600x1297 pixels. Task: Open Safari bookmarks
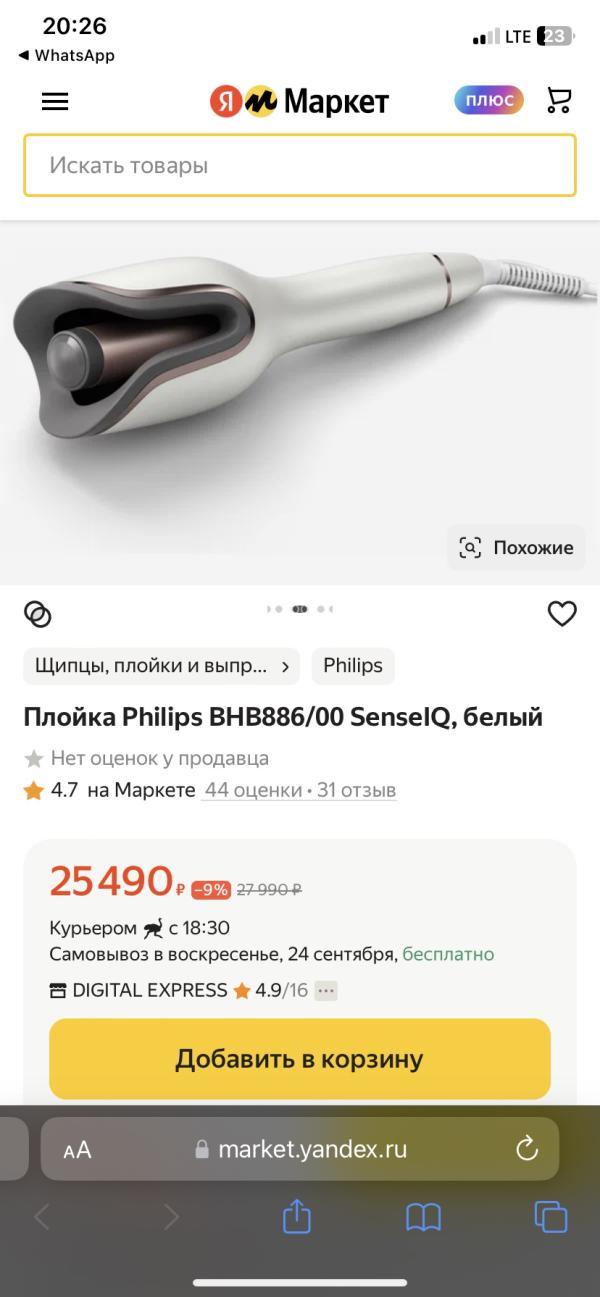coord(423,1217)
